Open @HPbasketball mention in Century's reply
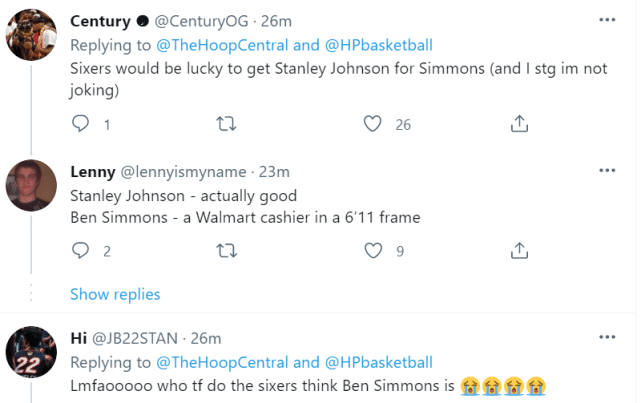 coord(379,46)
